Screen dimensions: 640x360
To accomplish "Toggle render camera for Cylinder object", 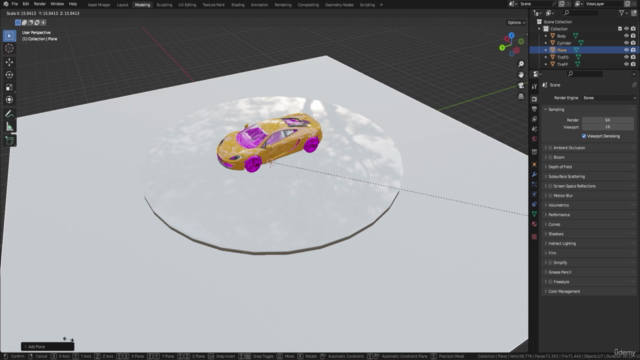I will click(633, 43).
